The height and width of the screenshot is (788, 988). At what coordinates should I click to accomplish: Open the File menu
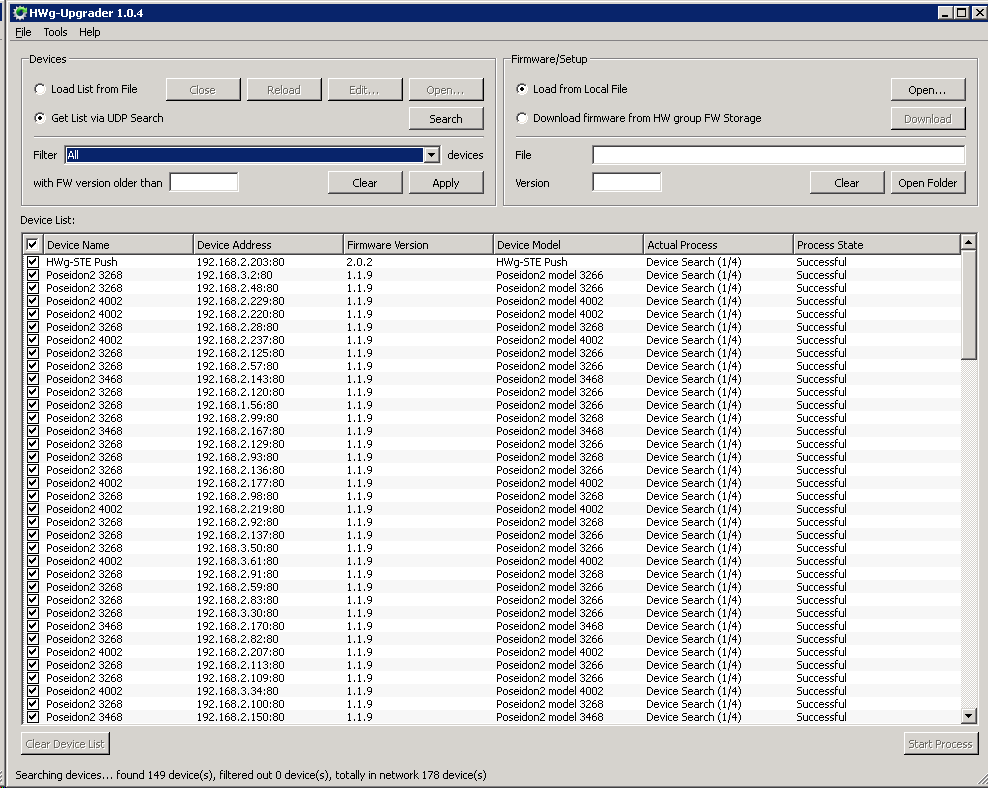[x=23, y=32]
